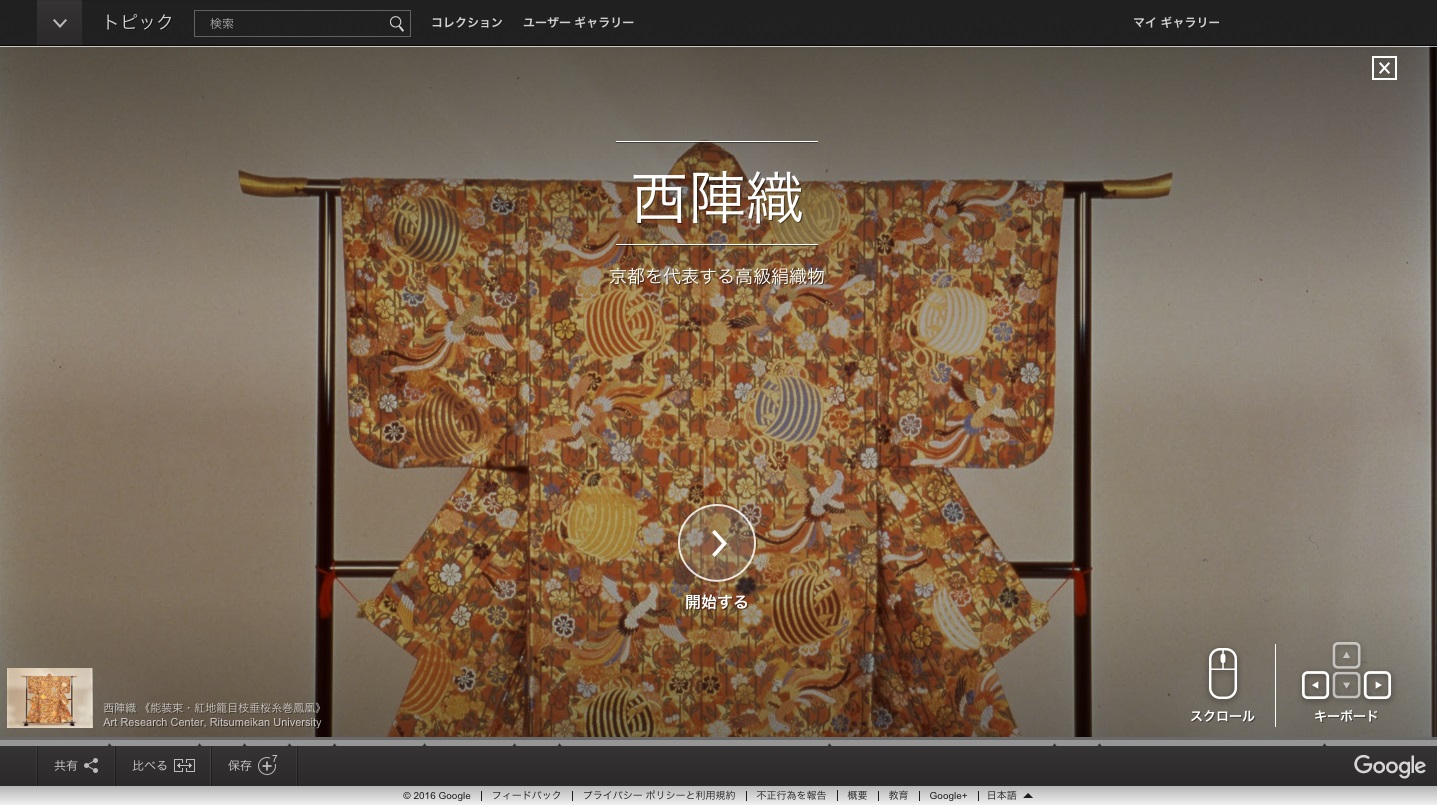Click the keyboard left arrow key icon
Viewport: 1437px width, 805px height.
click(x=1315, y=686)
